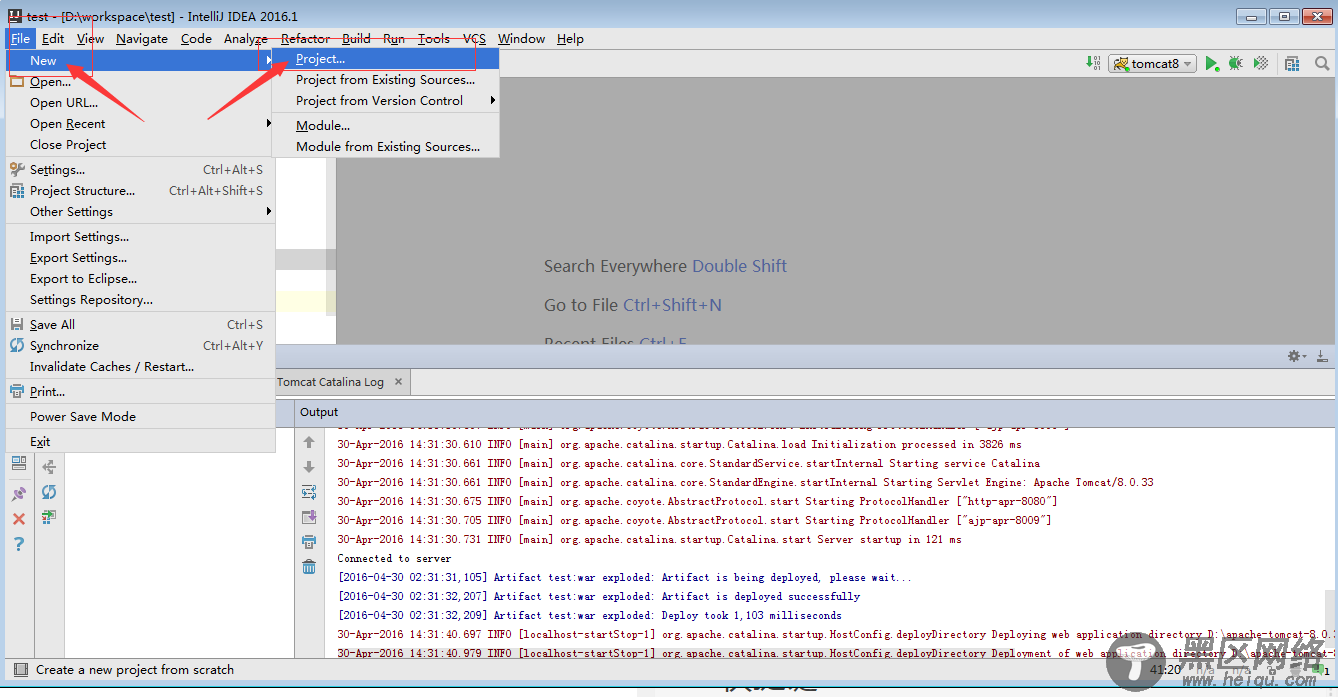This screenshot has width=1338, height=697.
Task: Open the Analyze menu
Action: [x=246, y=39]
